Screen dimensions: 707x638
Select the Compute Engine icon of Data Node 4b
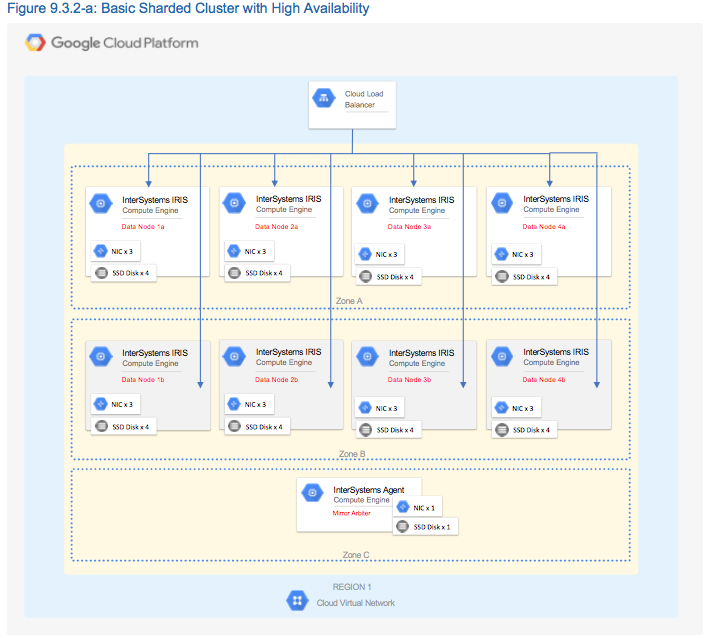tap(502, 356)
